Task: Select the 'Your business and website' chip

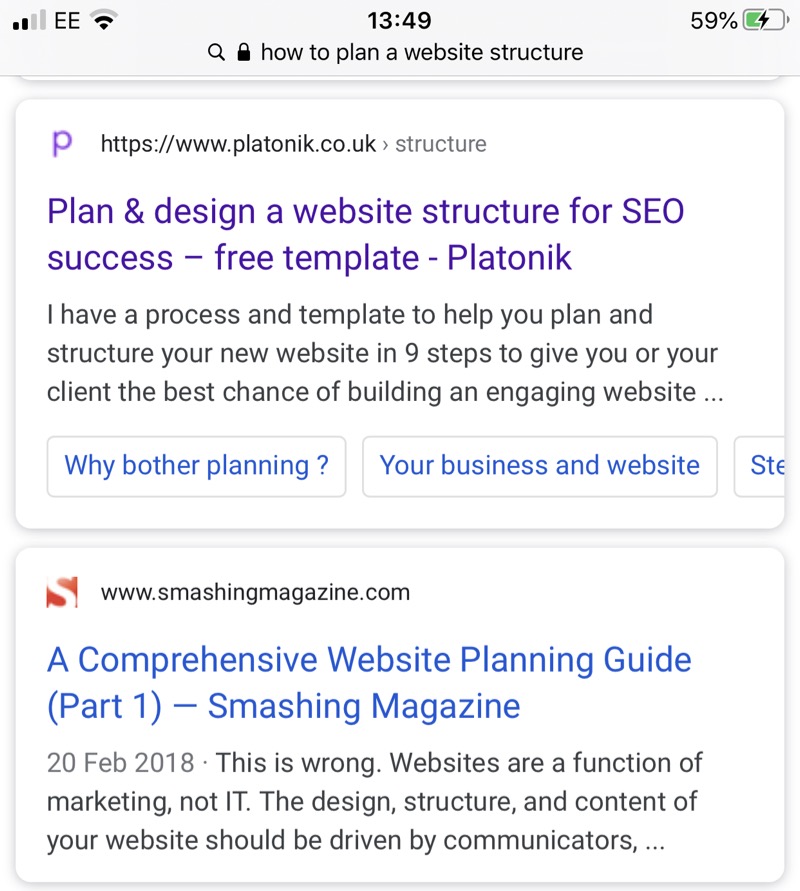Action: pyautogui.click(x=539, y=466)
